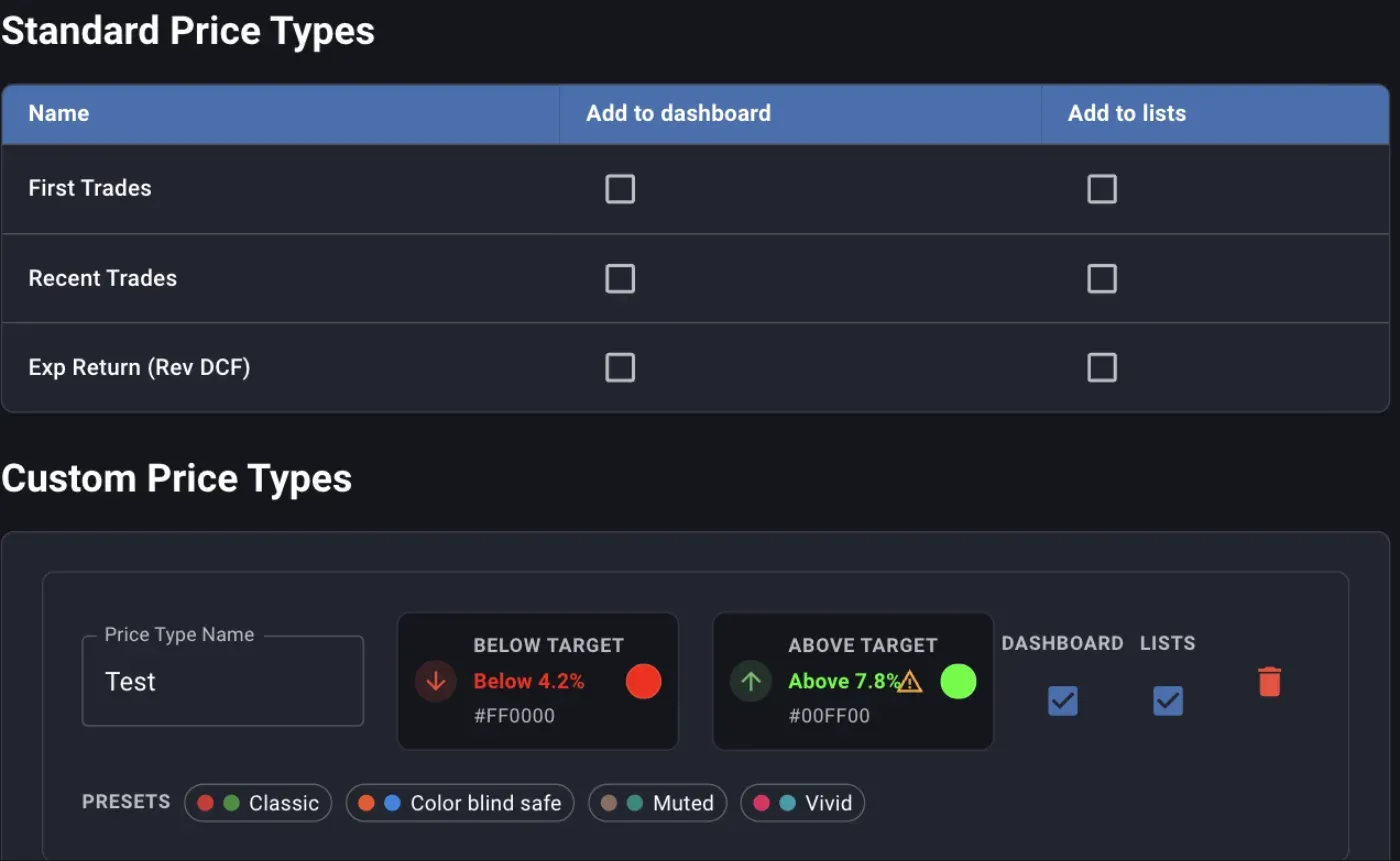1400x861 pixels.
Task: Click the red down-arrow Below Target icon
Action: tap(436, 682)
